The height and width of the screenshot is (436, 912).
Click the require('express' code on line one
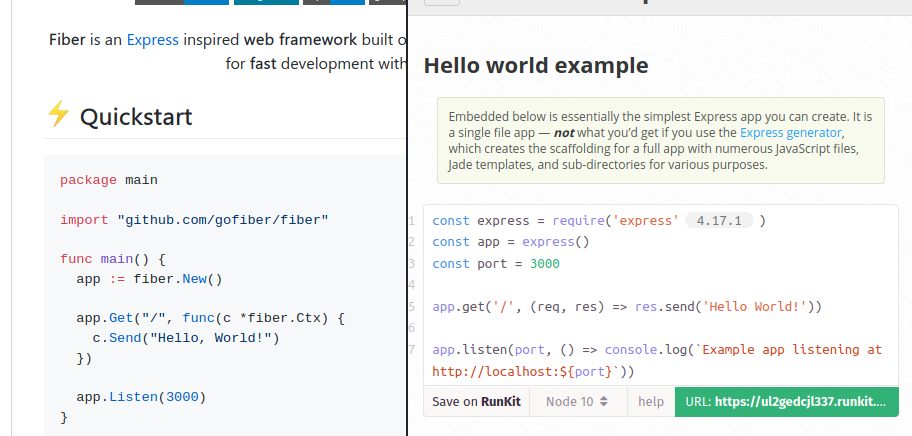[x=615, y=221]
